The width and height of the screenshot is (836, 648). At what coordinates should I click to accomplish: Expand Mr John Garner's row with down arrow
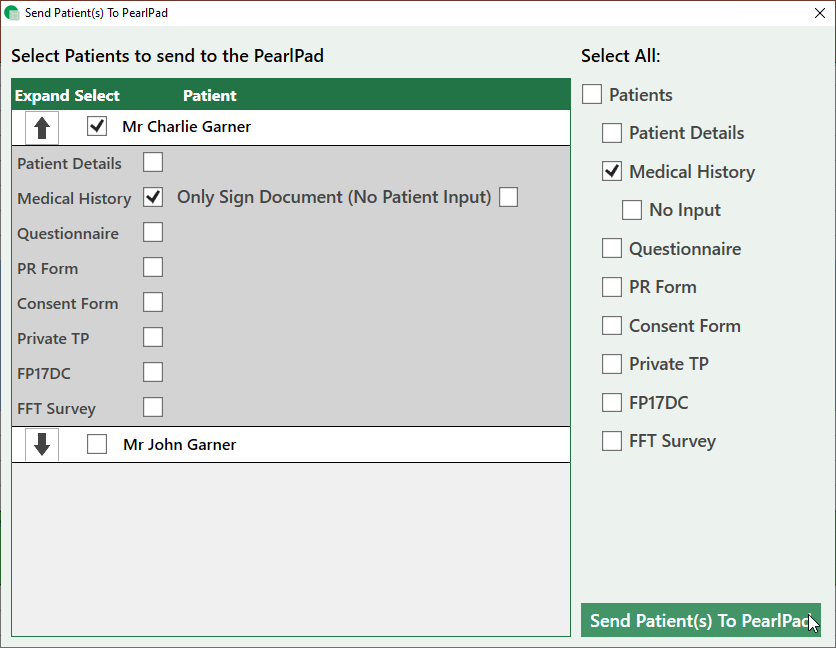41,445
